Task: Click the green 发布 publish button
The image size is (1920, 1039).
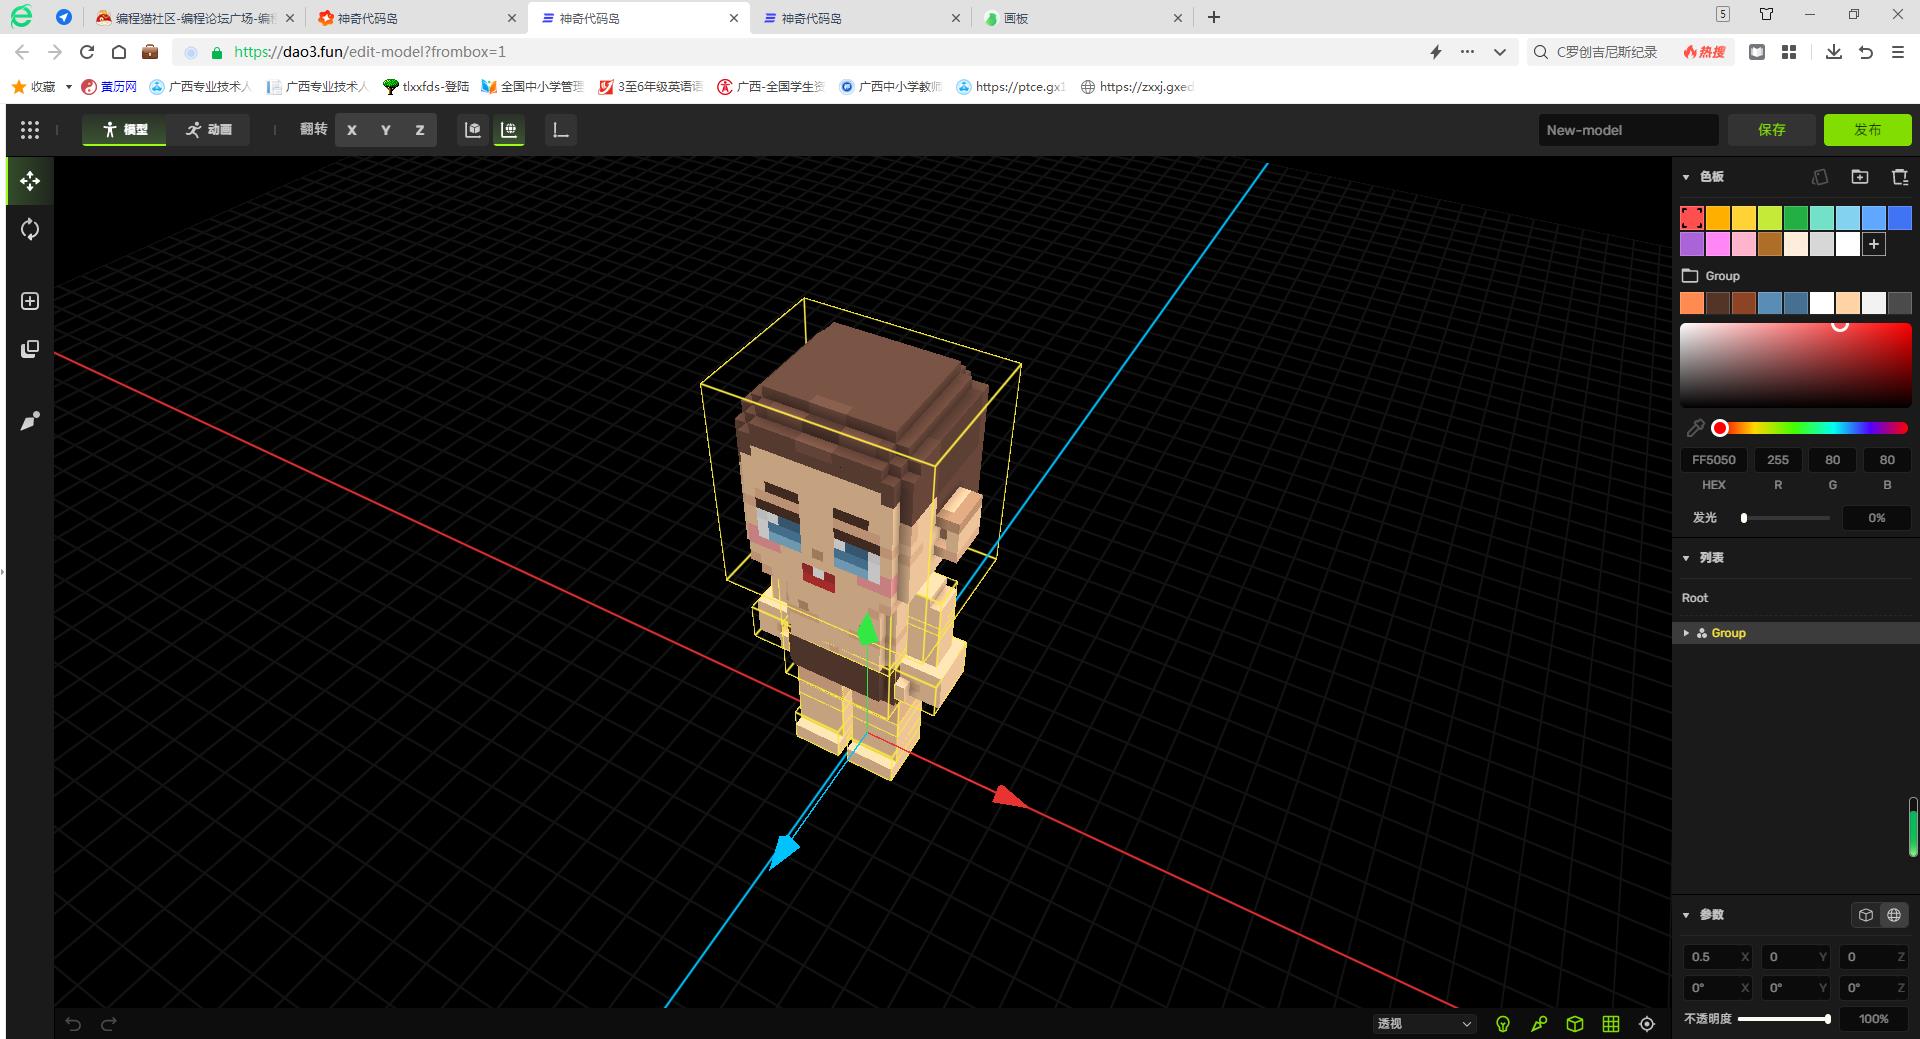Action: pos(1867,130)
